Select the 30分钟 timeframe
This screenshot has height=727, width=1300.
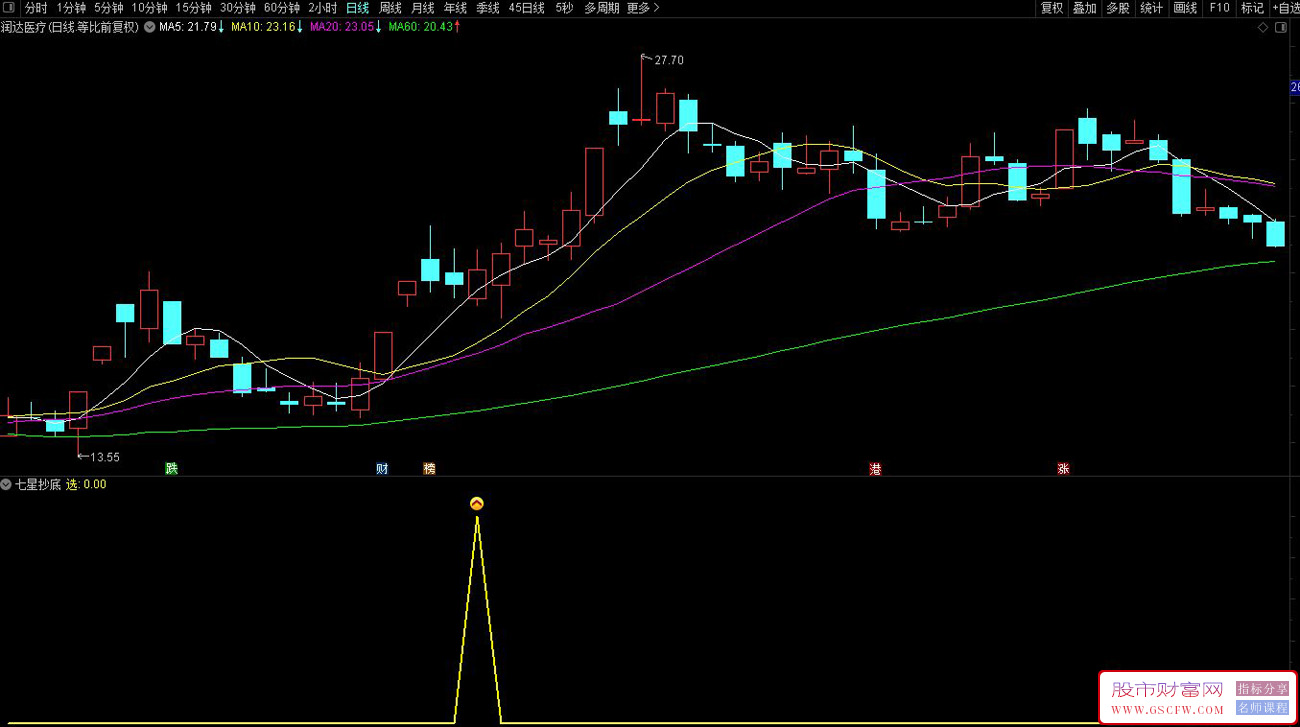coord(237,8)
